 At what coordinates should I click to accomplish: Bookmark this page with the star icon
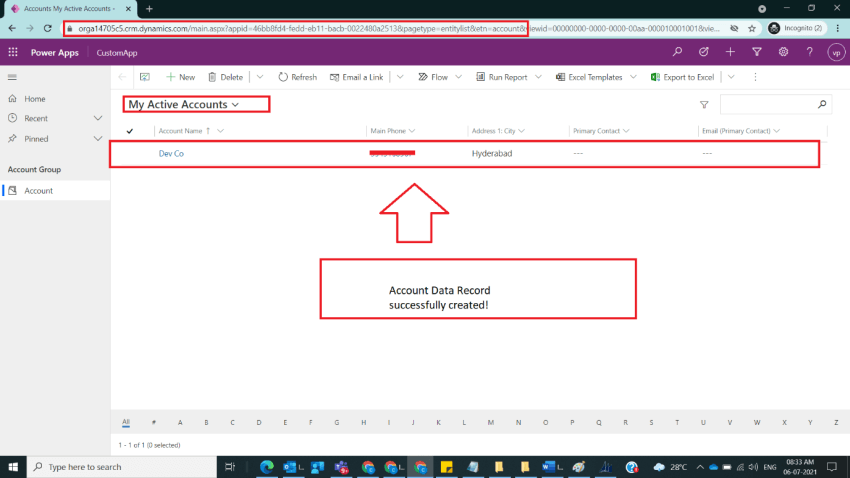click(752, 28)
